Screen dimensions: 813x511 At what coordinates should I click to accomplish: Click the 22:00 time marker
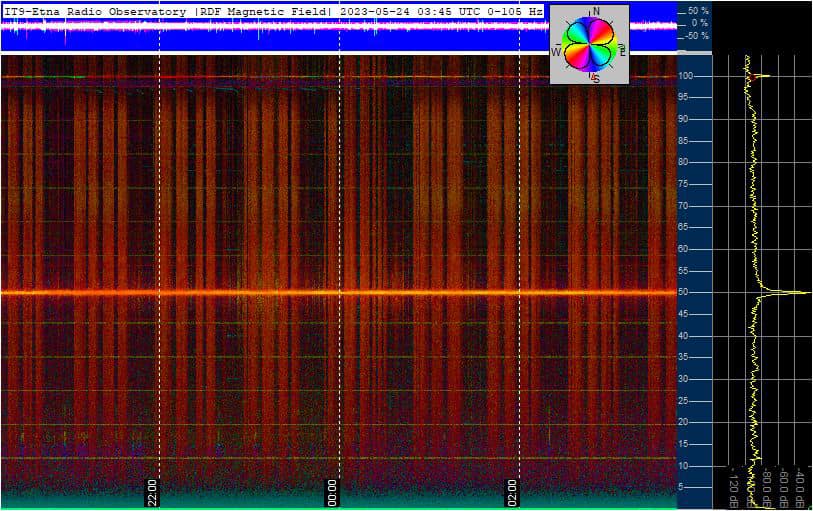click(x=152, y=492)
